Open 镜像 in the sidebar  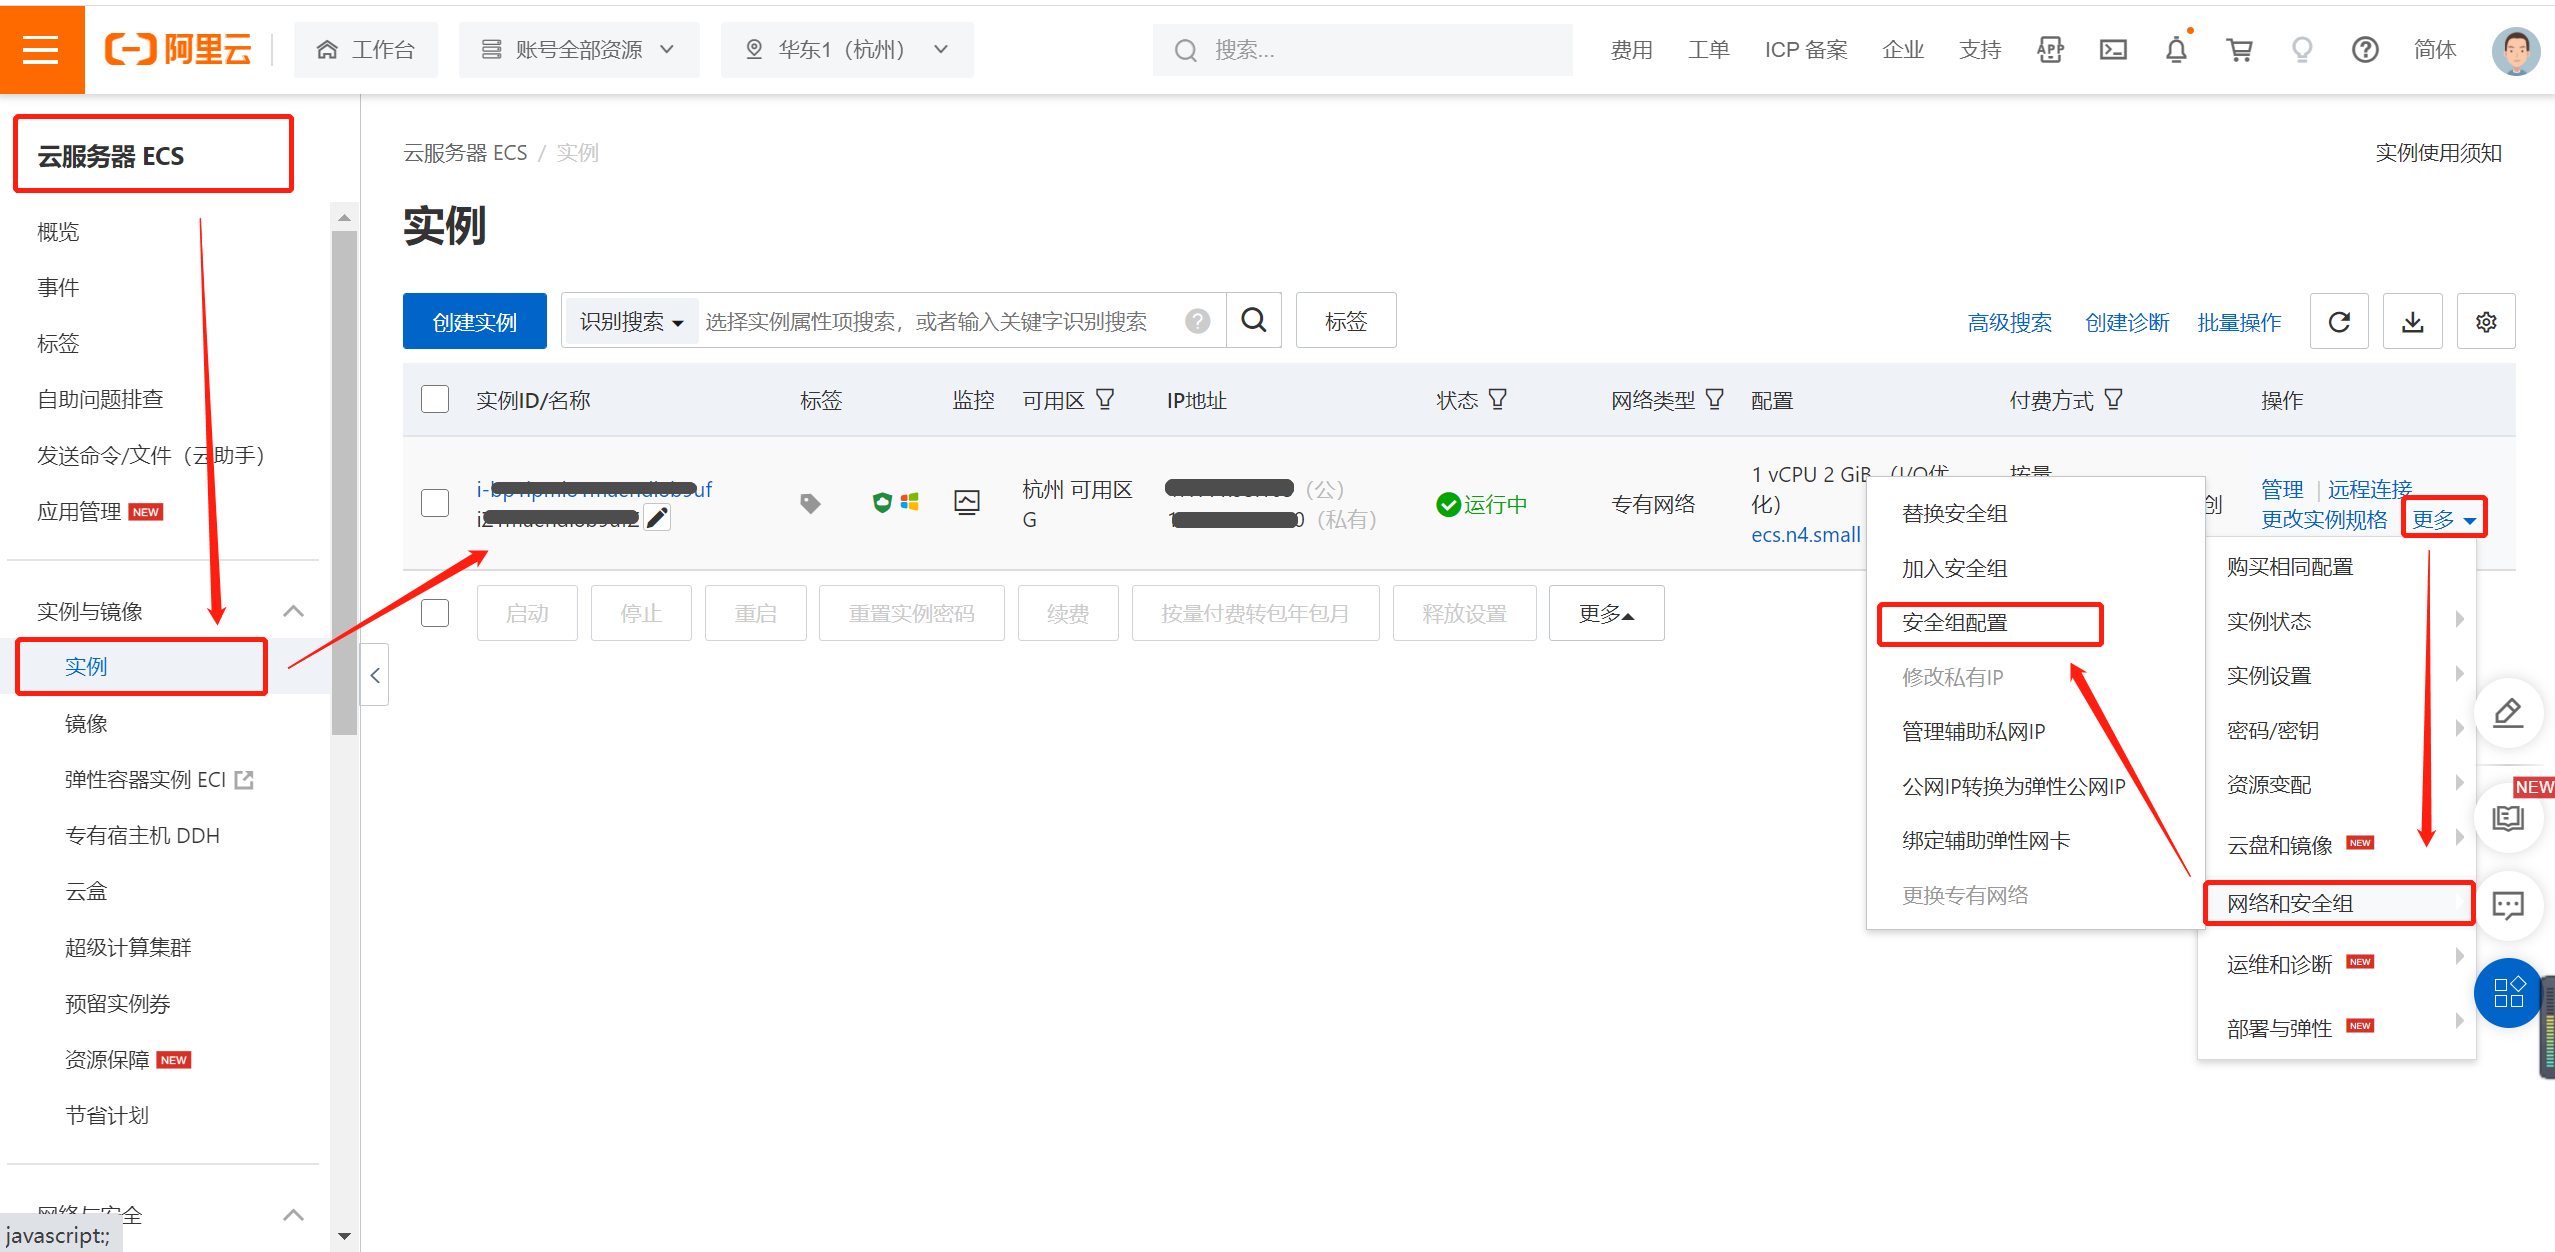tap(86, 723)
